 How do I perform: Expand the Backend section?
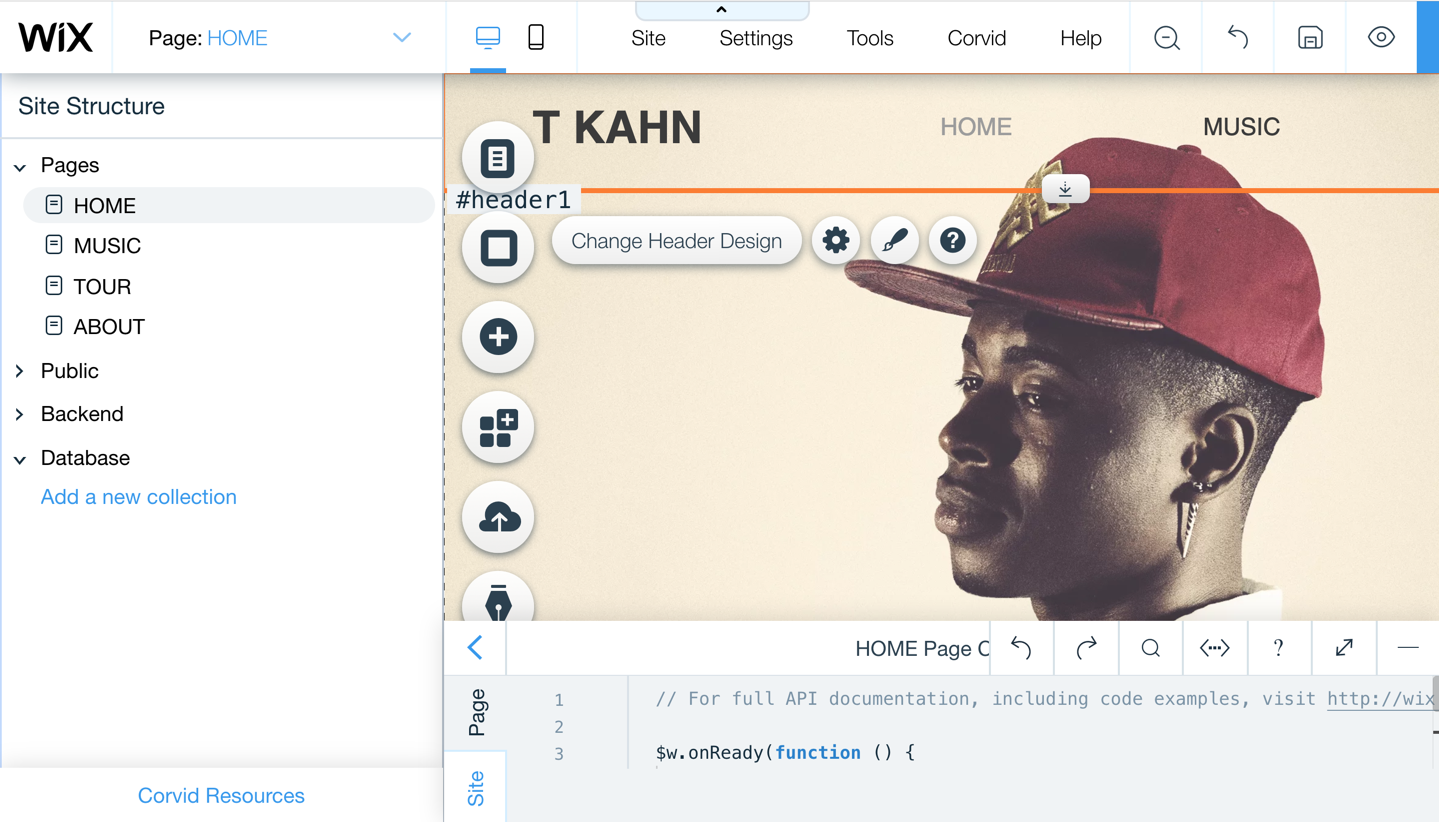pos(19,414)
